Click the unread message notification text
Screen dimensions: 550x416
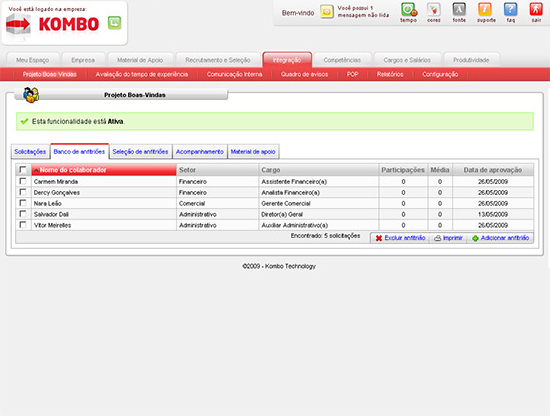pyautogui.click(x=363, y=12)
